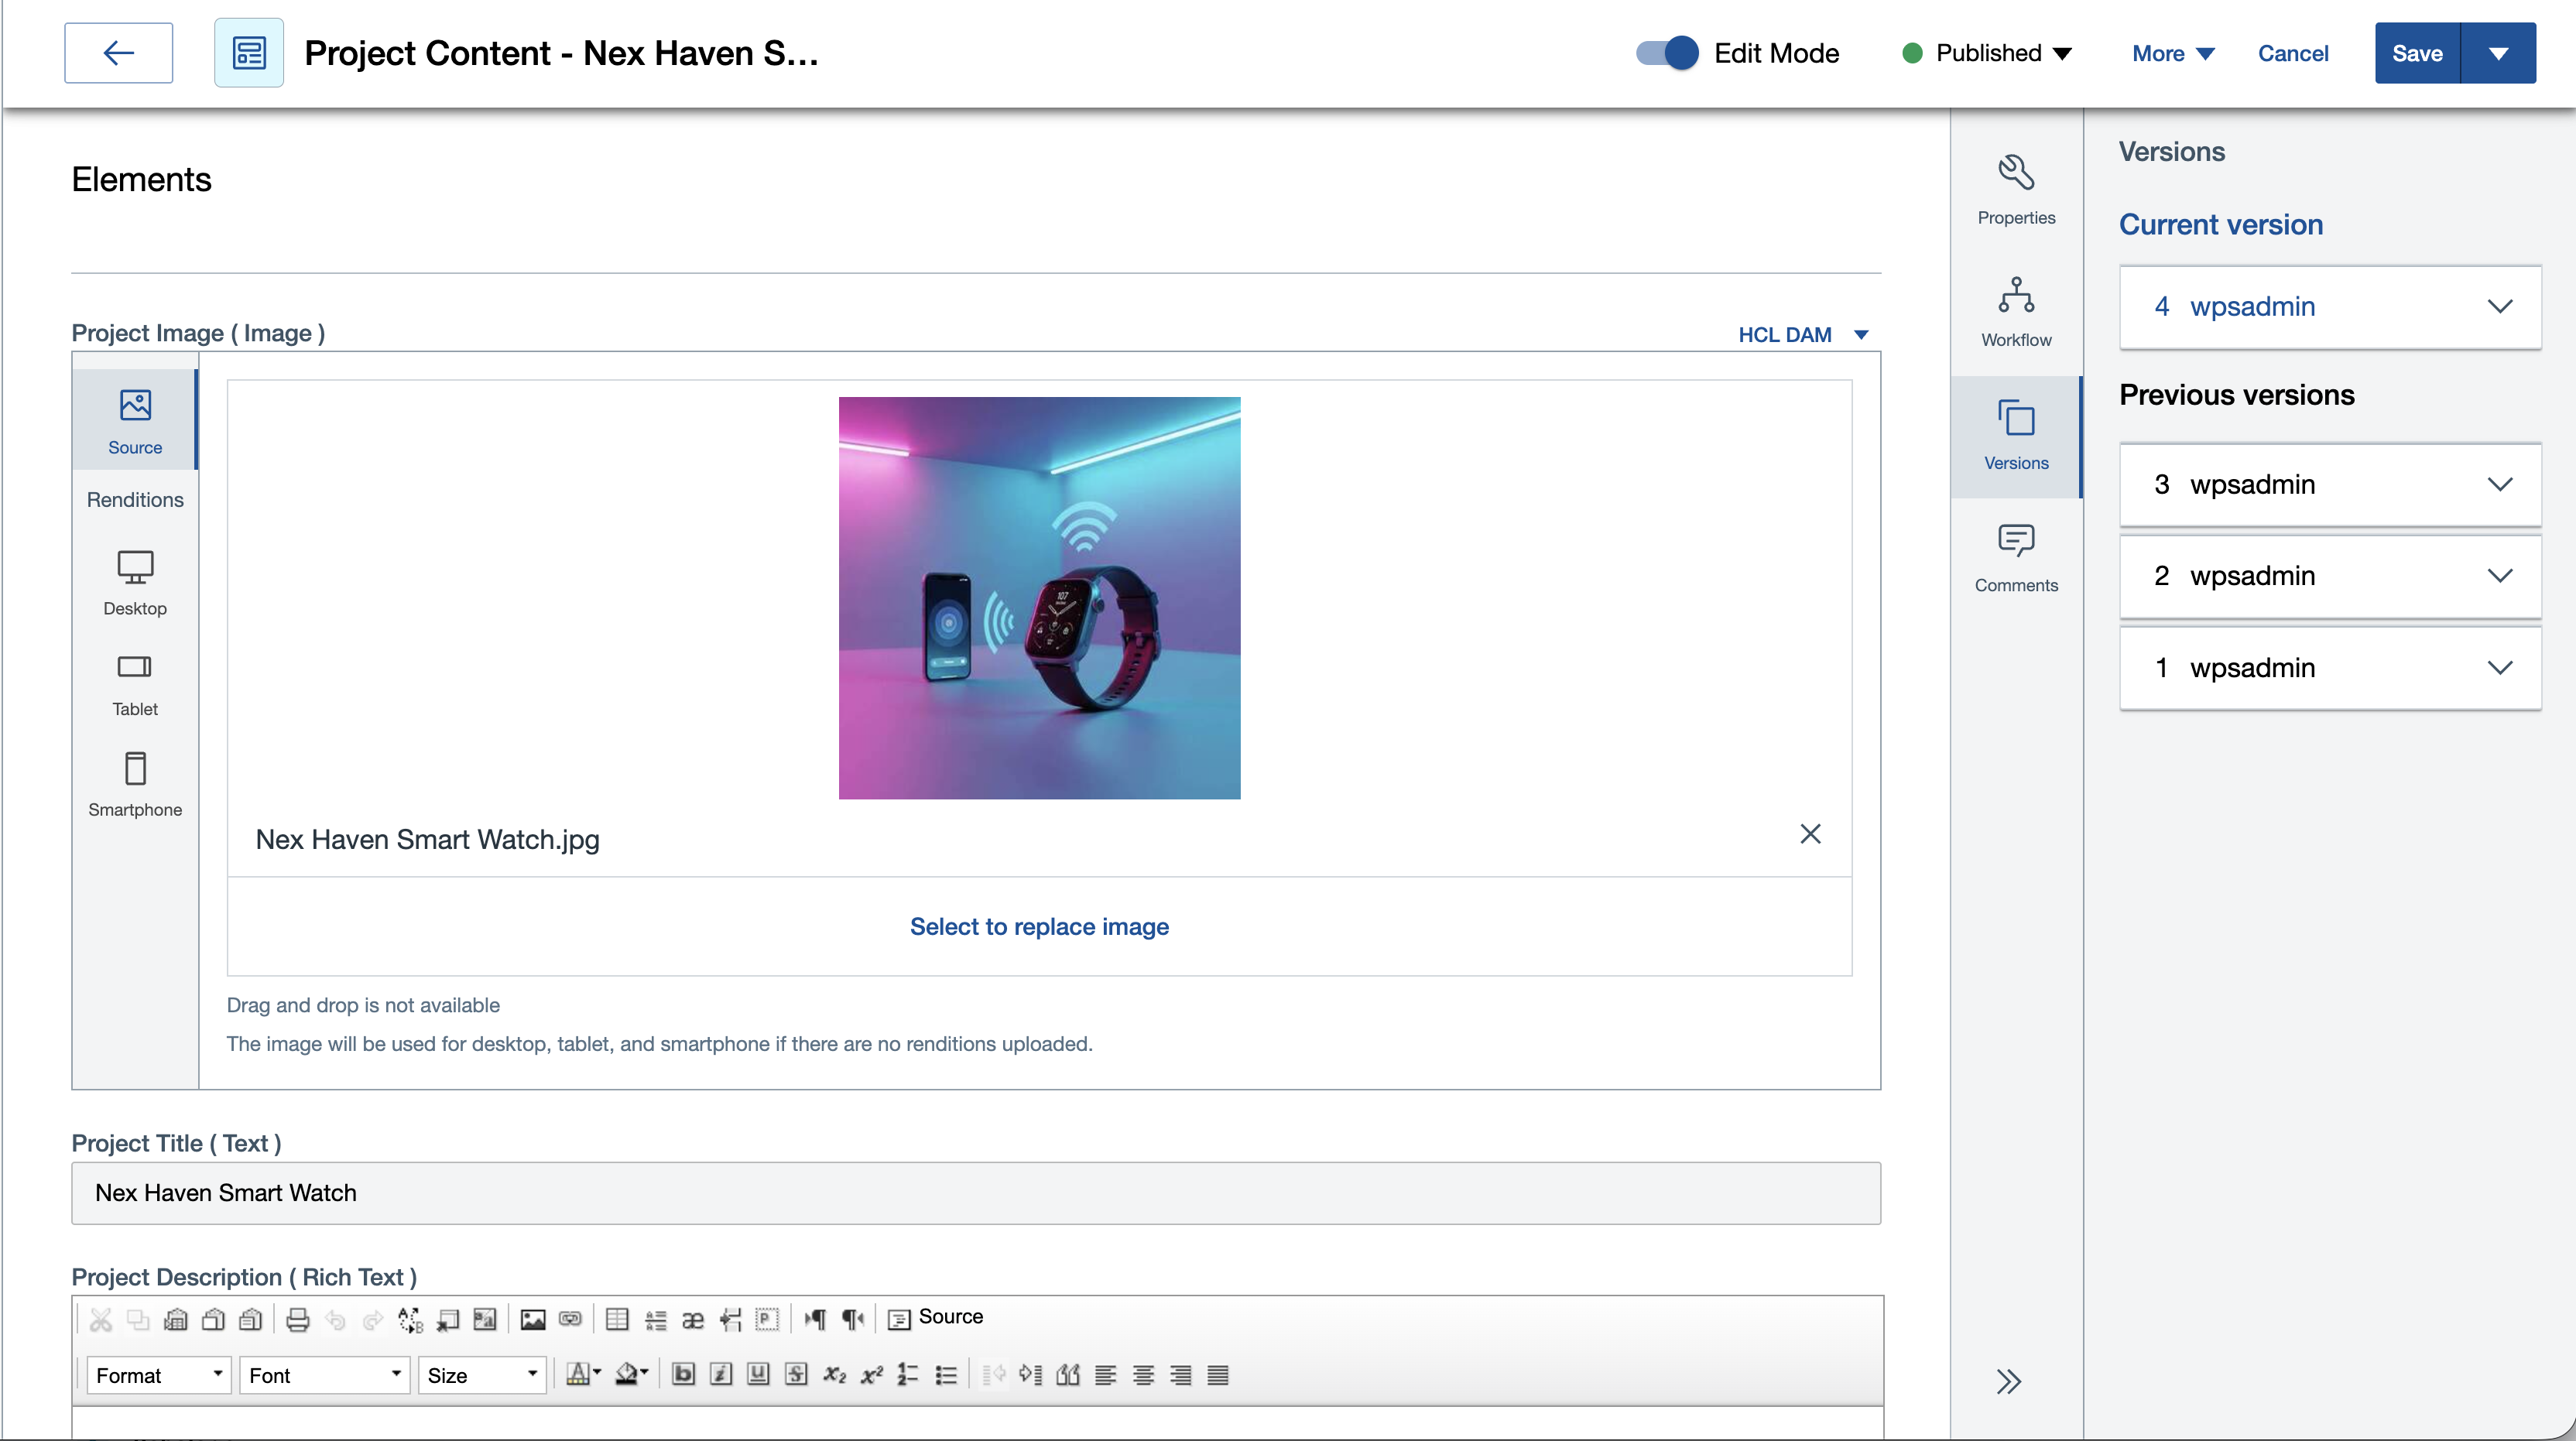Click the Block Quote icon

click(x=1068, y=1375)
